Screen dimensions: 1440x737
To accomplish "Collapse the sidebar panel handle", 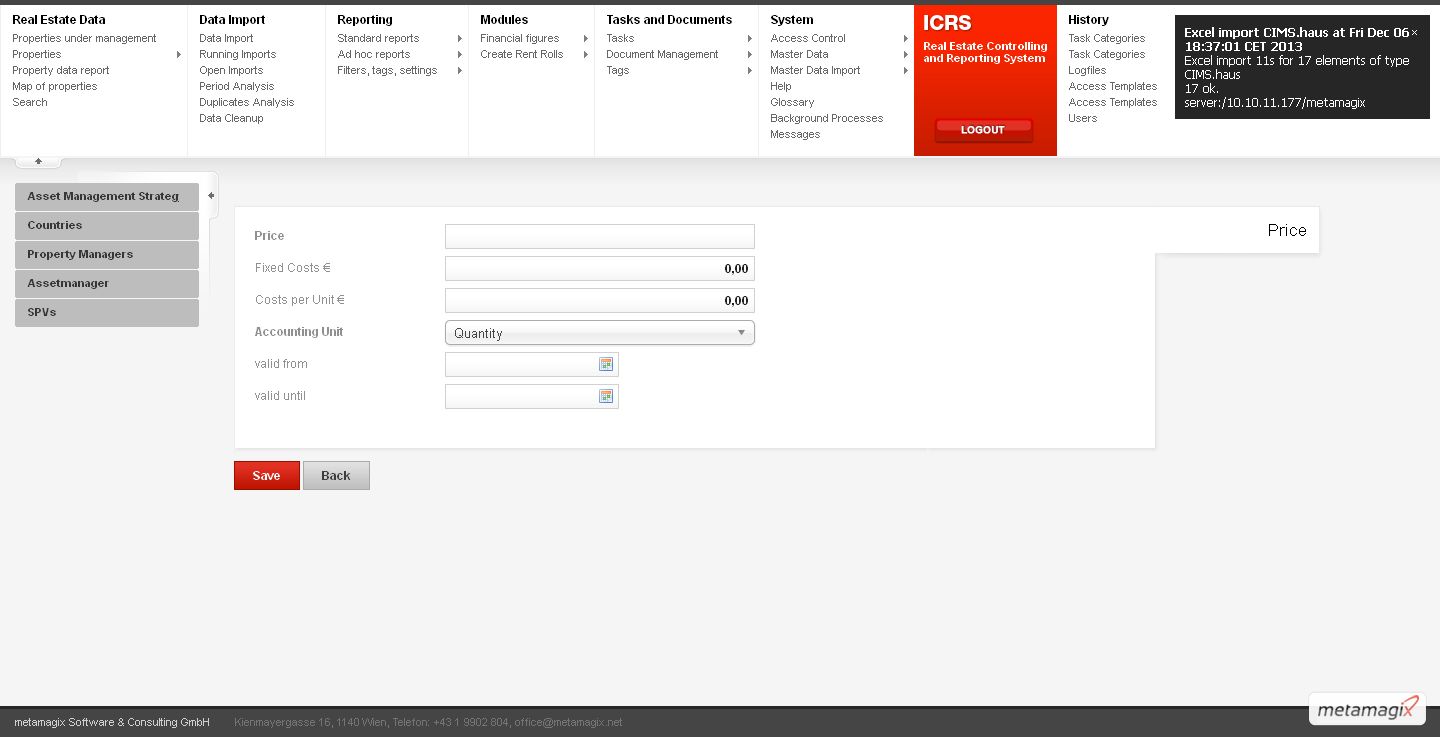I will 211,196.
